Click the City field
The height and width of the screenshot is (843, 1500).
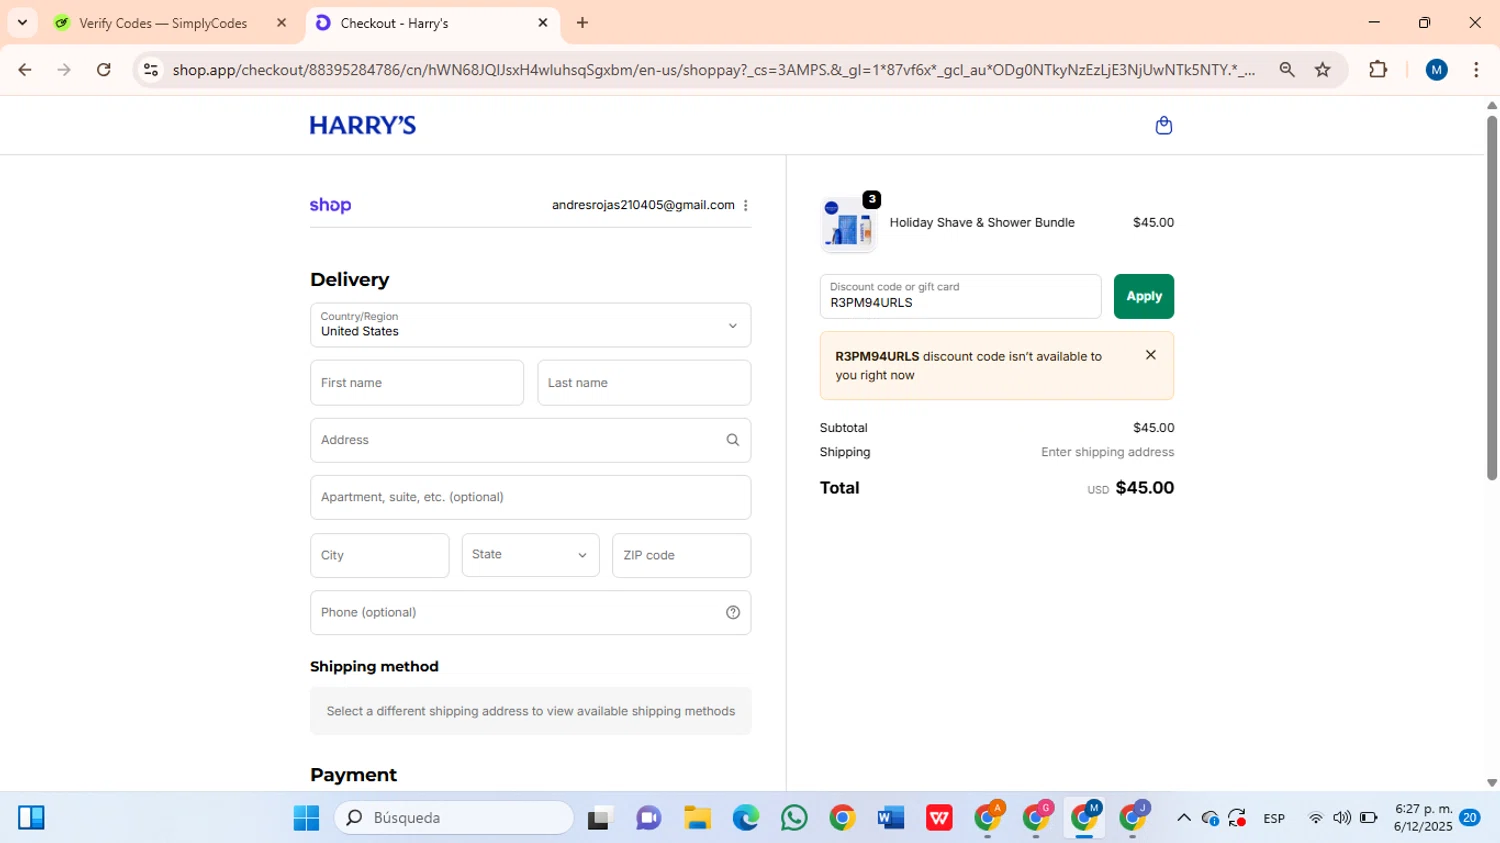(379, 555)
